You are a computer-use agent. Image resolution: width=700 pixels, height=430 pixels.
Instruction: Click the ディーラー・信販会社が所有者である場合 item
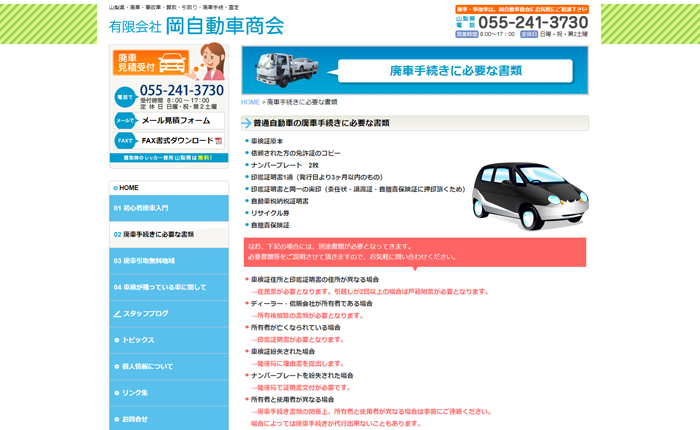[x=312, y=304]
